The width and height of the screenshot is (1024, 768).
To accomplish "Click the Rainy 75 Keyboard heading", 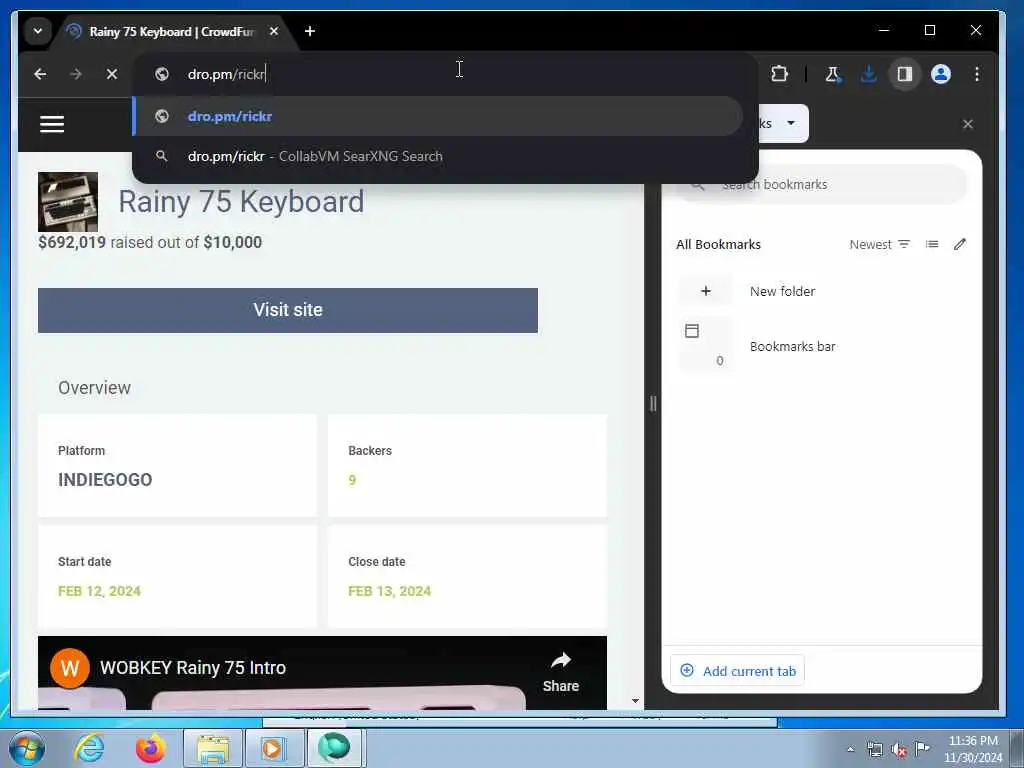I will [x=241, y=201].
